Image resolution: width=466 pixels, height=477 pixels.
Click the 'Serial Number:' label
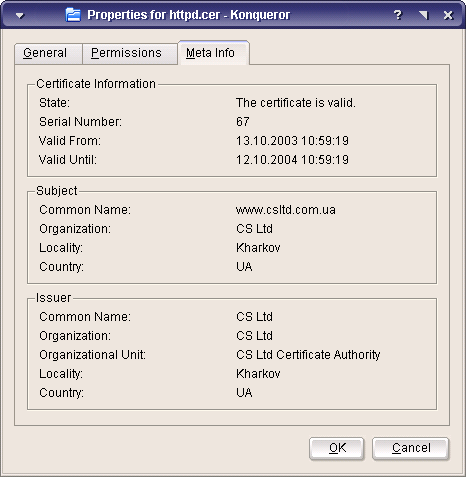[x=80, y=122]
